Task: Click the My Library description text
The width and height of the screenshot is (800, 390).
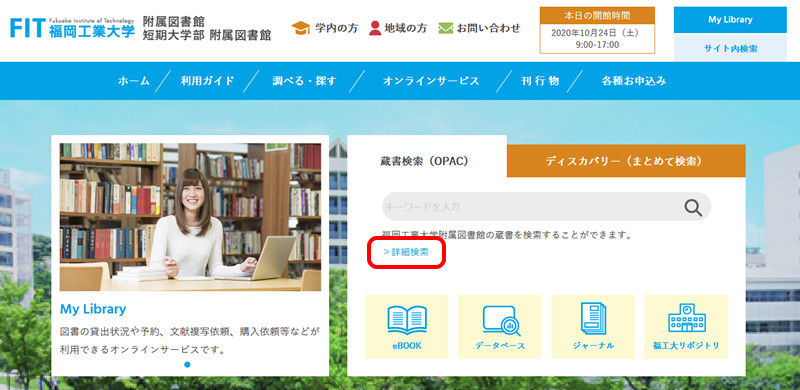Action: pos(190,341)
